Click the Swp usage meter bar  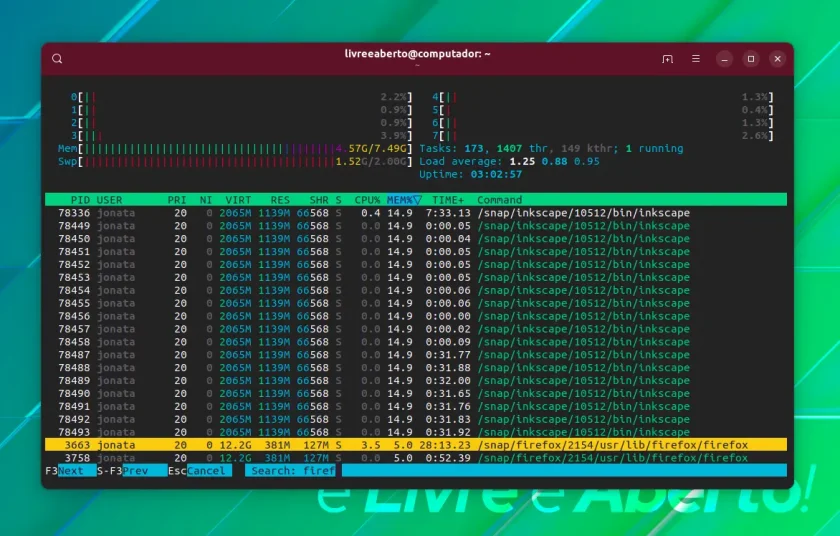(235, 161)
